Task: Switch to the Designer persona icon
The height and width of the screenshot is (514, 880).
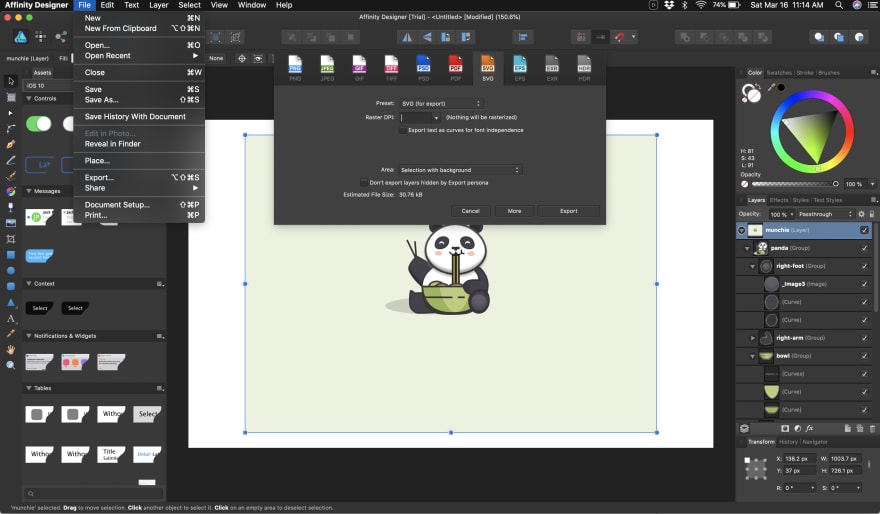Action: tap(20, 37)
